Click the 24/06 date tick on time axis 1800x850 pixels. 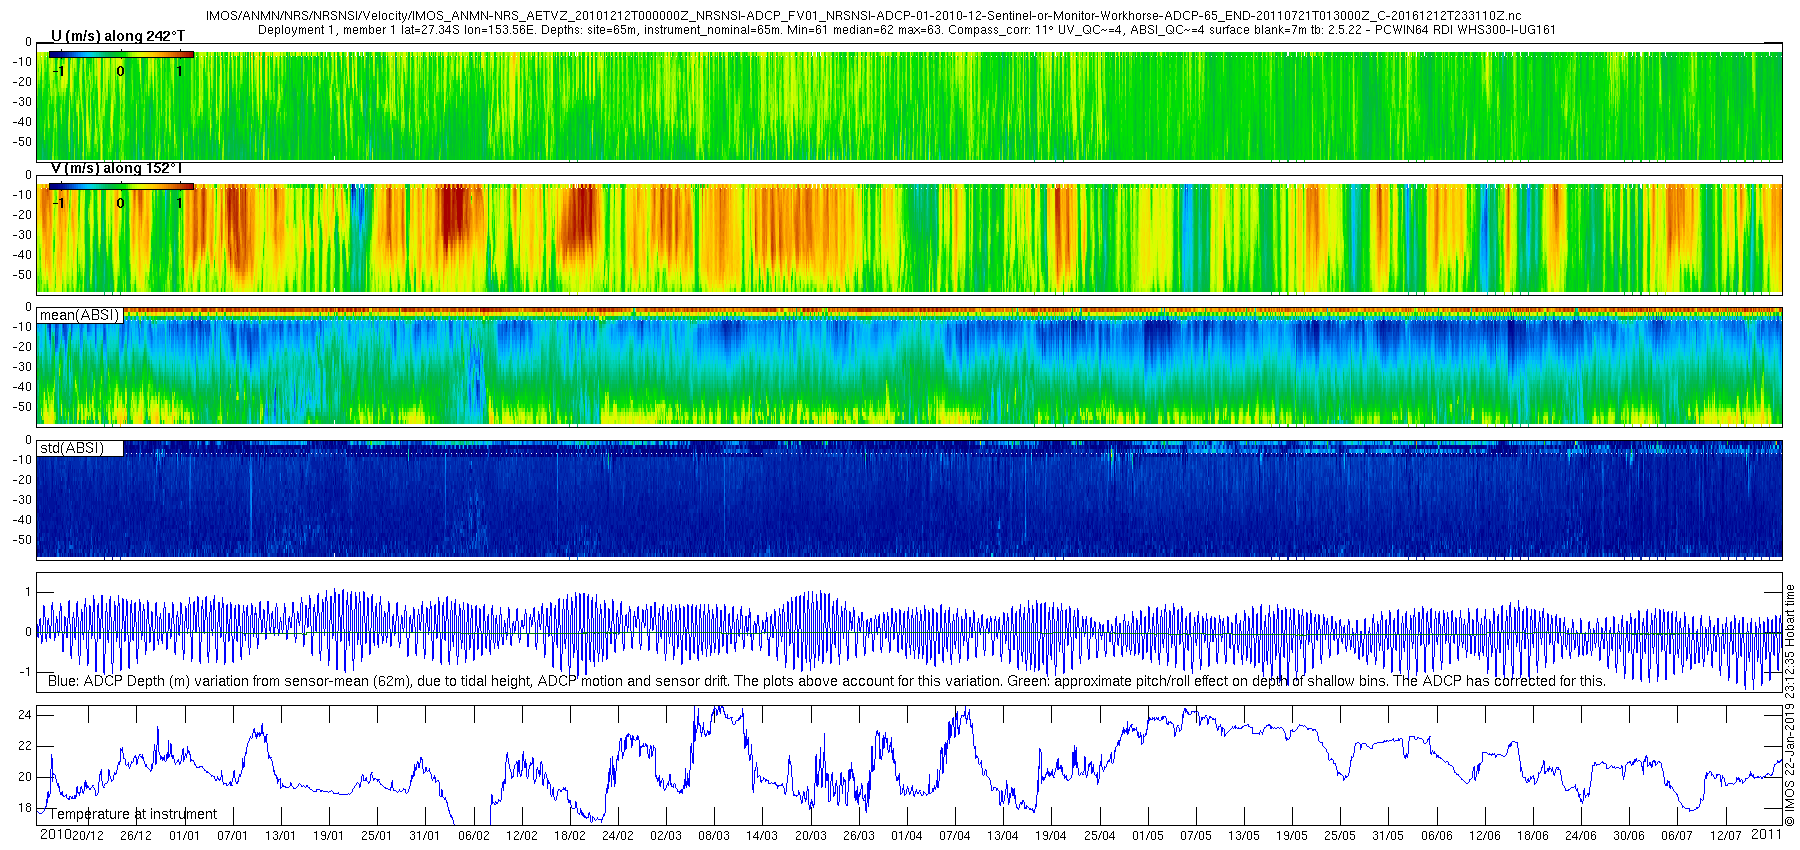tap(1581, 836)
